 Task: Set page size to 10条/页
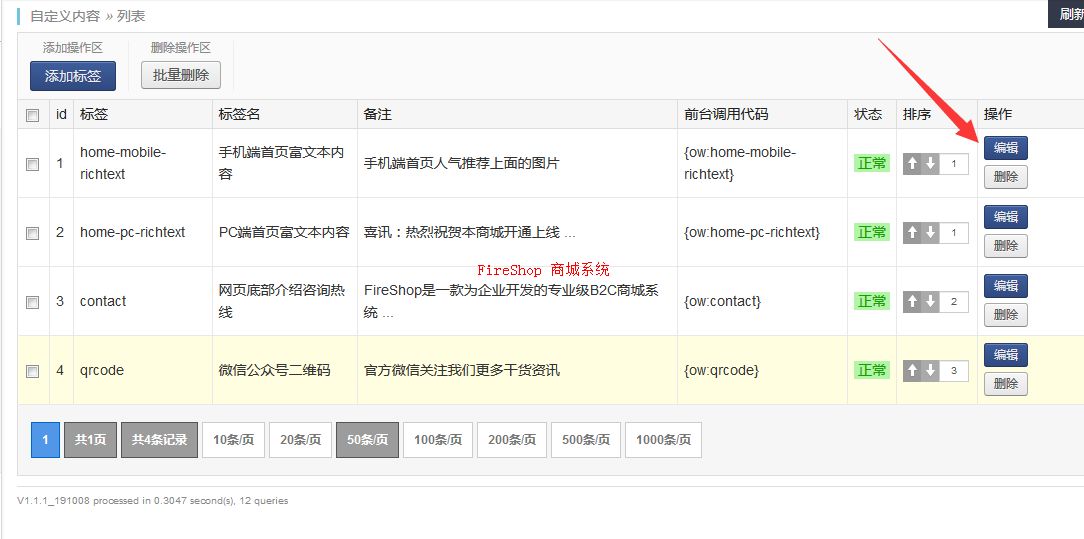click(234, 440)
